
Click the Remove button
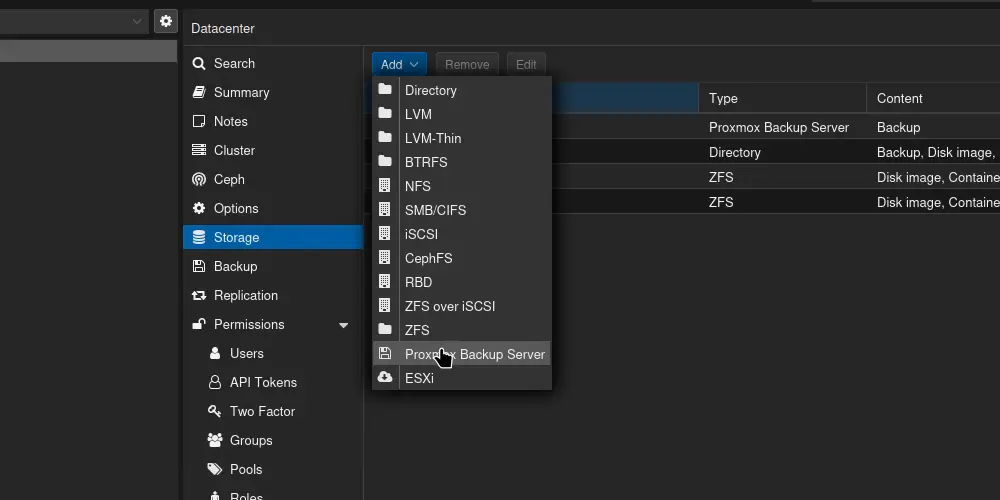[x=467, y=64]
